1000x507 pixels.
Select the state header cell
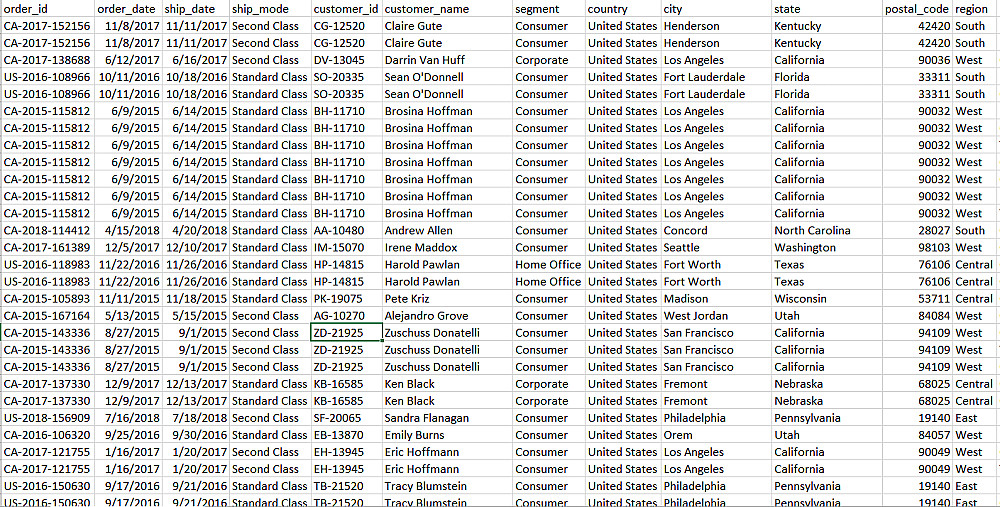click(827, 9)
